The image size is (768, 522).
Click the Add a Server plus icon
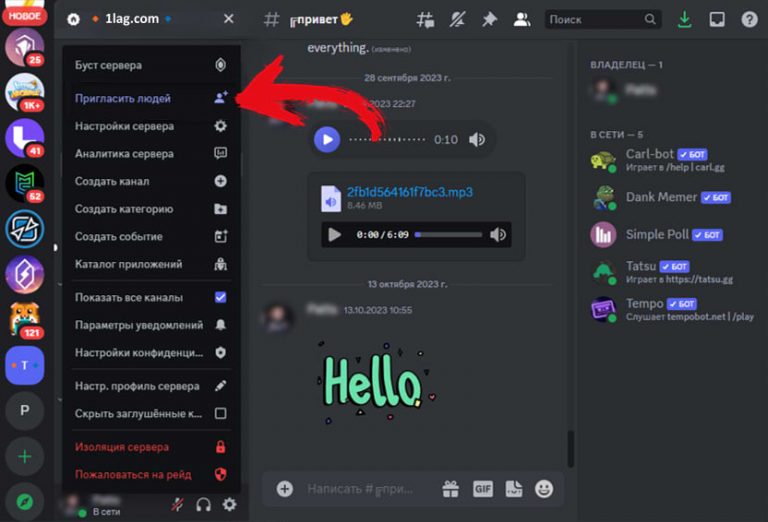pyautogui.click(x=24, y=457)
